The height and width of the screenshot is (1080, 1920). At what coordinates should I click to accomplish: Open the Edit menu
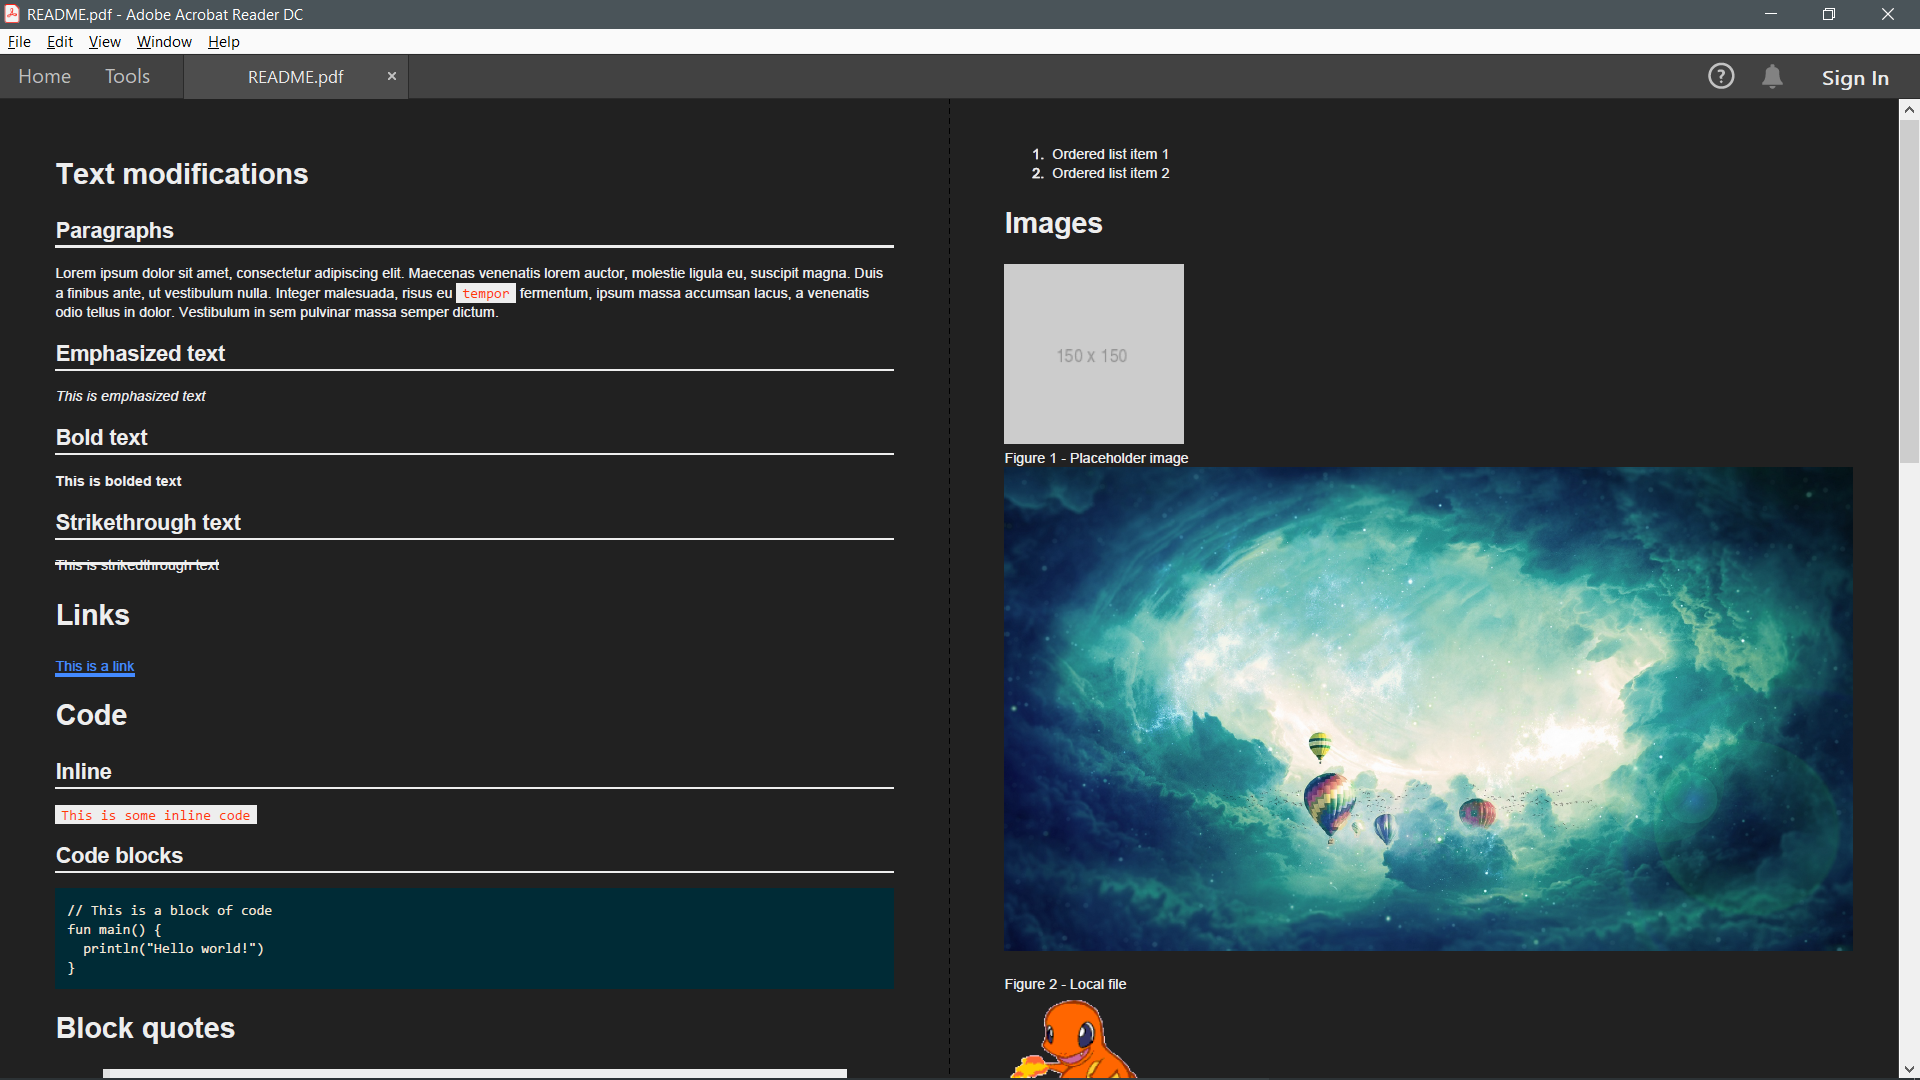point(60,42)
